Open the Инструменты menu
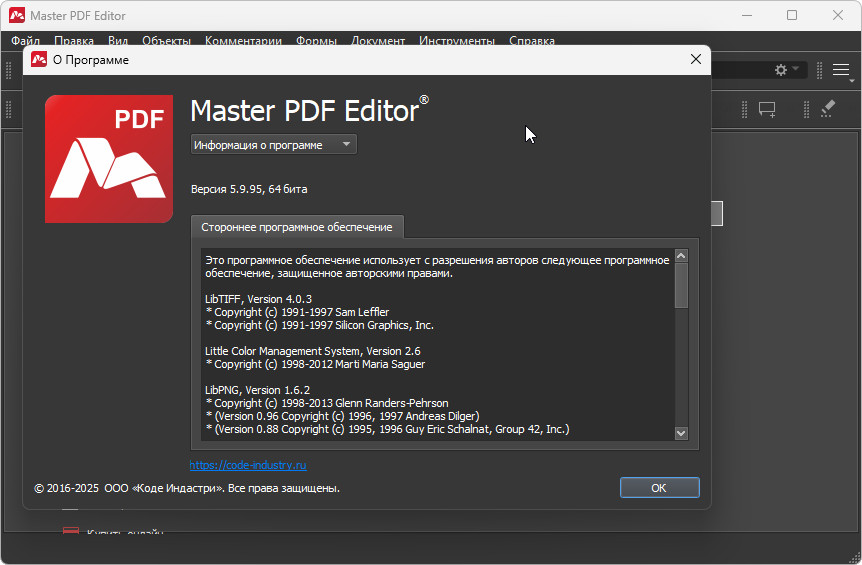This screenshot has width=862, height=565. coord(456,41)
